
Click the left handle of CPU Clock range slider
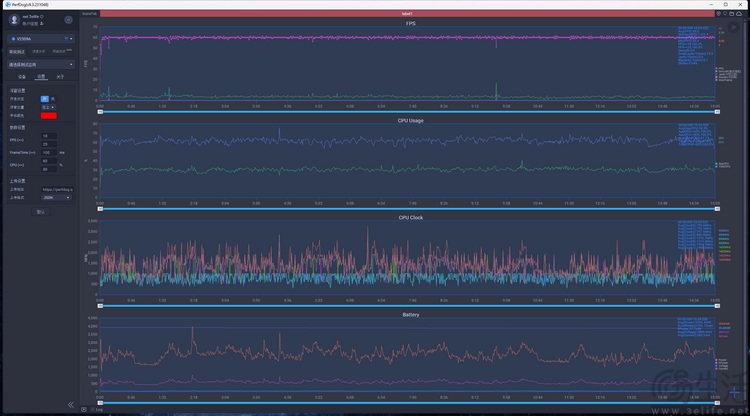[100, 306]
